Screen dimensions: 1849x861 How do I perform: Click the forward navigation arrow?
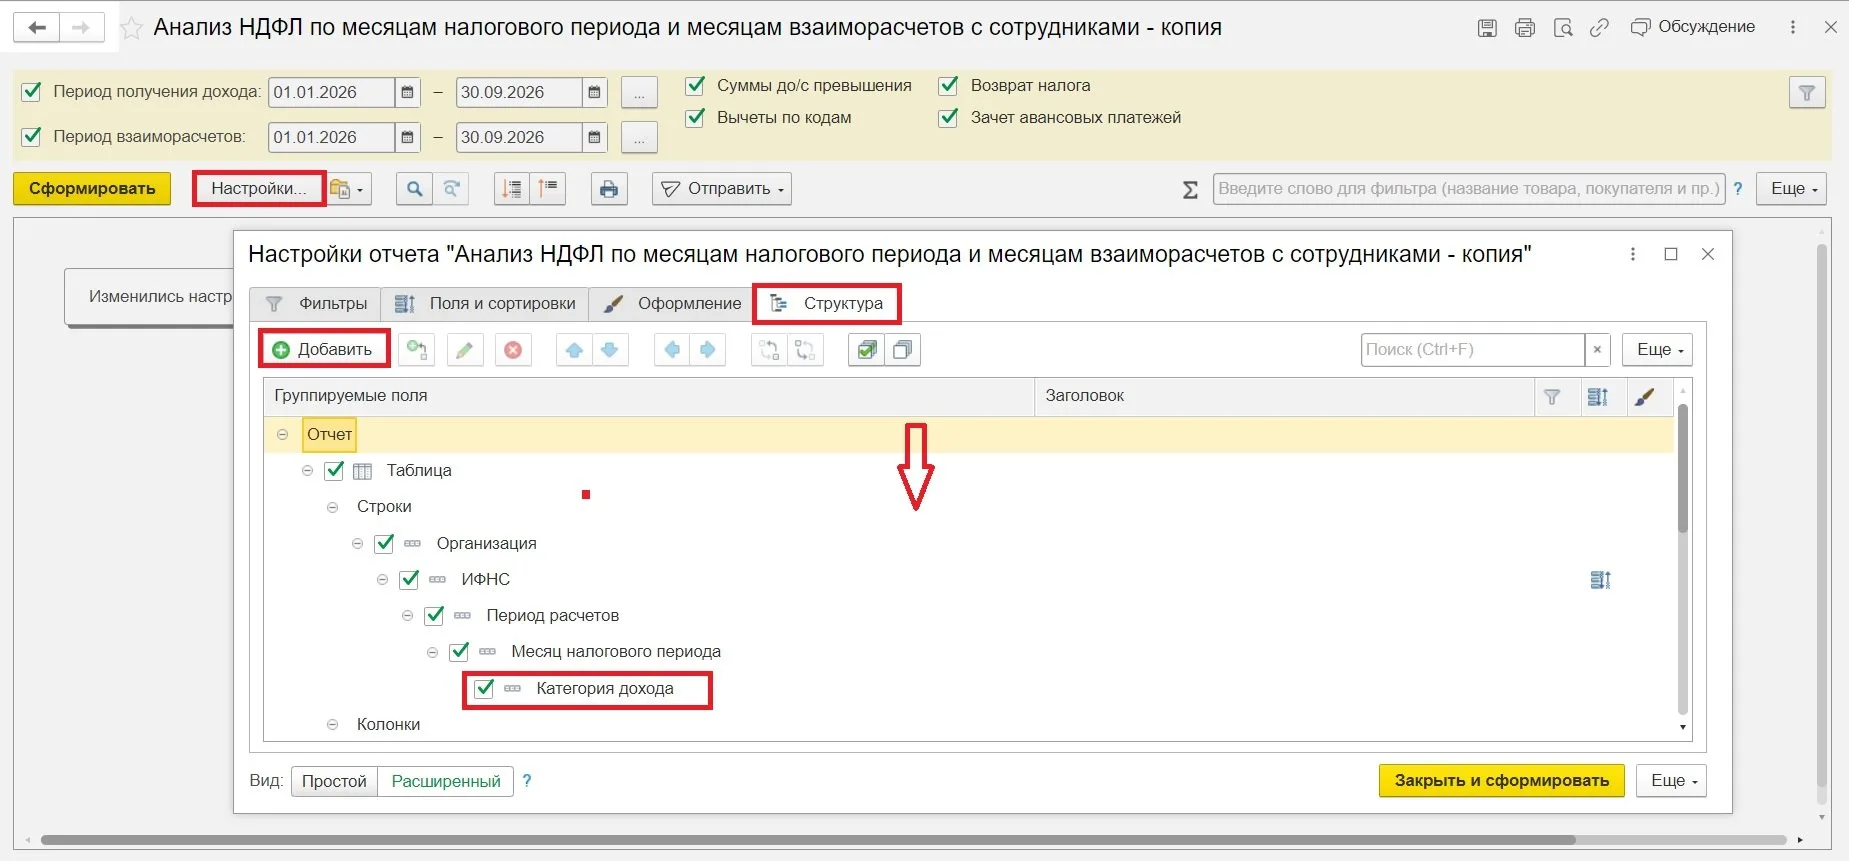click(82, 27)
